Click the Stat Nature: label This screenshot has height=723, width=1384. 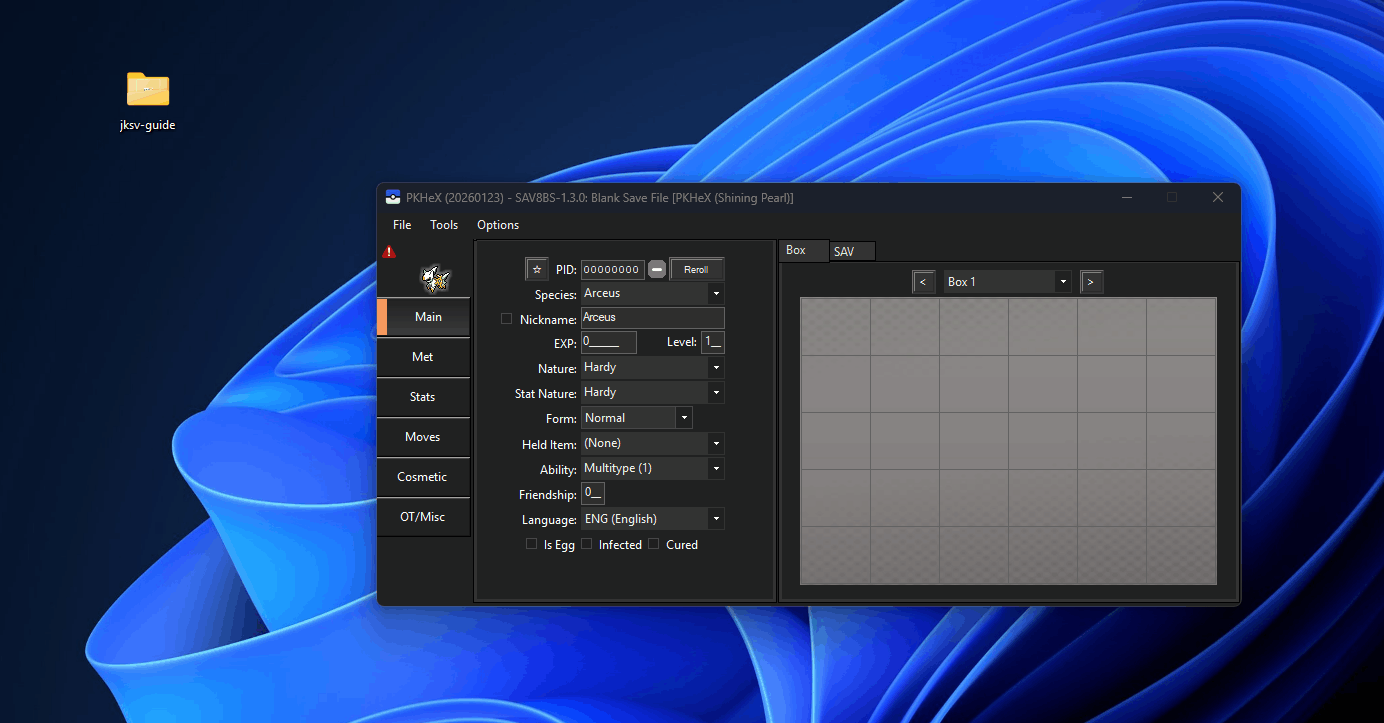coord(545,394)
